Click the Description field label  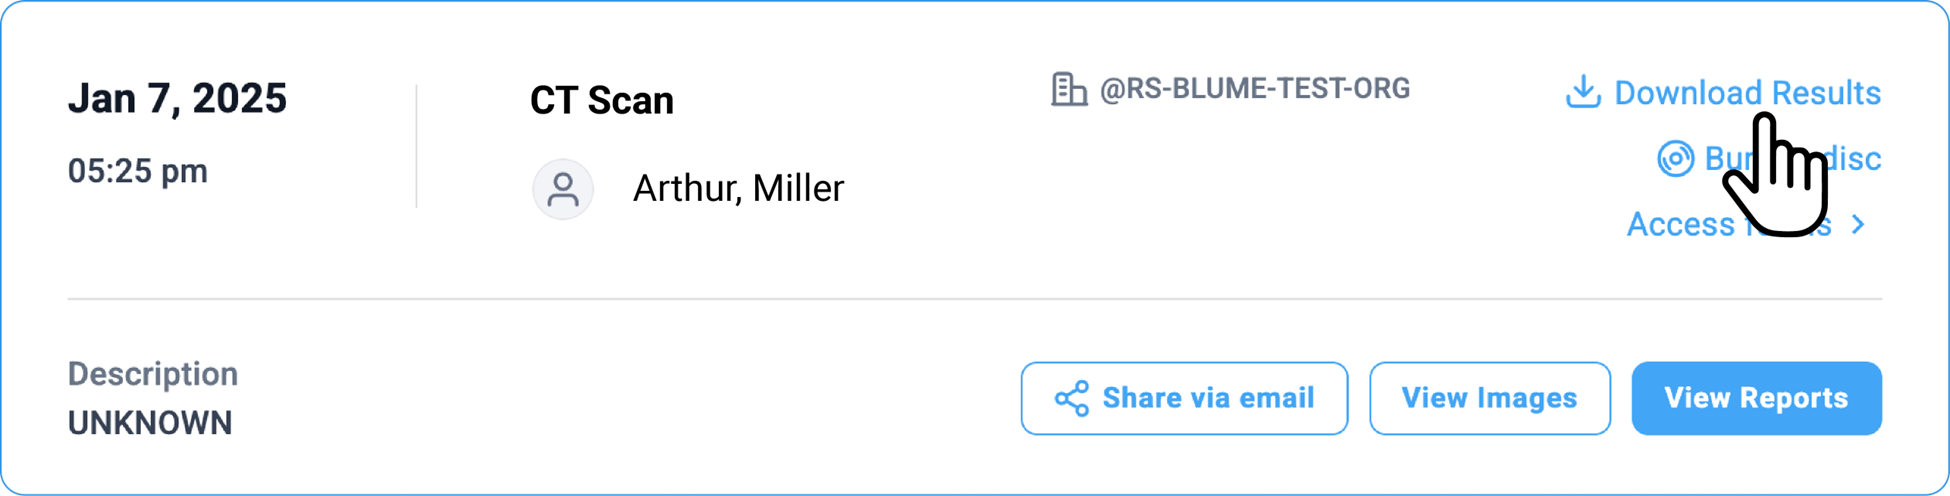(x=153, y=374)
